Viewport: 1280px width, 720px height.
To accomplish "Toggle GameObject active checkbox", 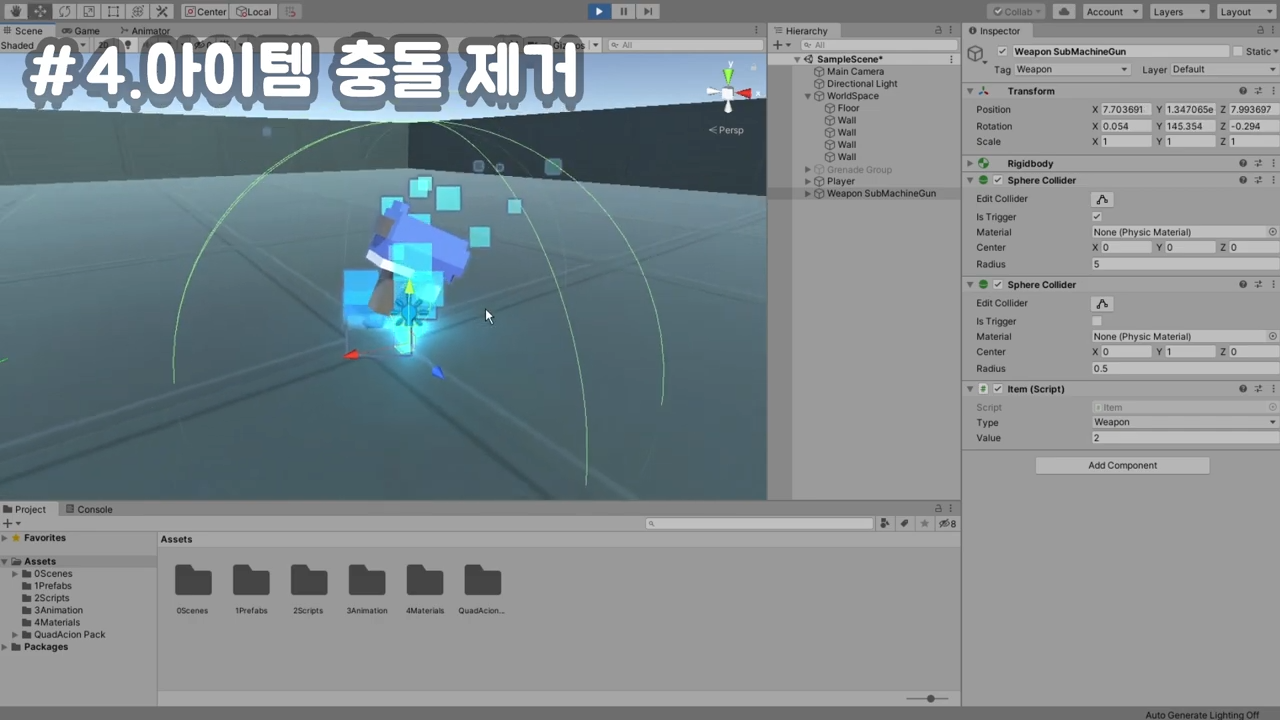I will 1003,51.
